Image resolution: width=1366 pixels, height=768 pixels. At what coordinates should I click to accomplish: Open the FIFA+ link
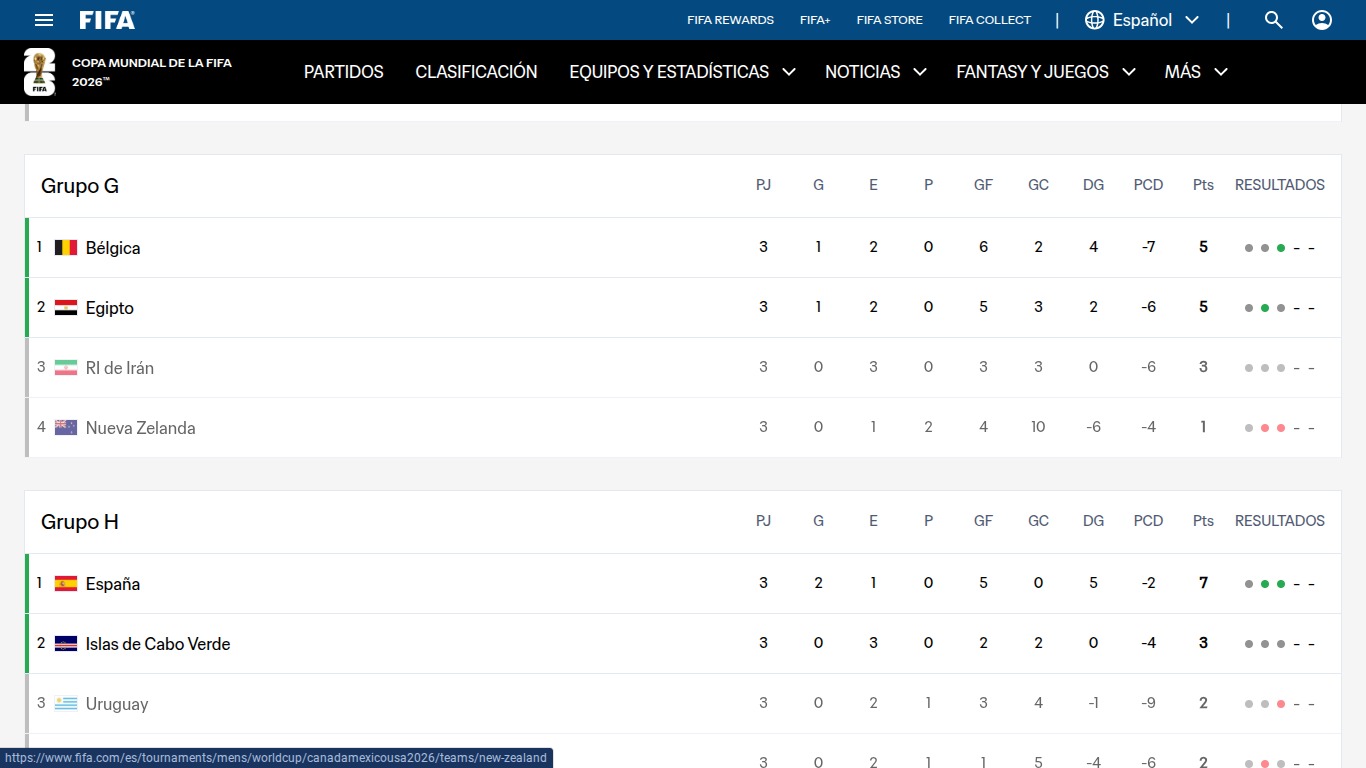pos(815,20)
